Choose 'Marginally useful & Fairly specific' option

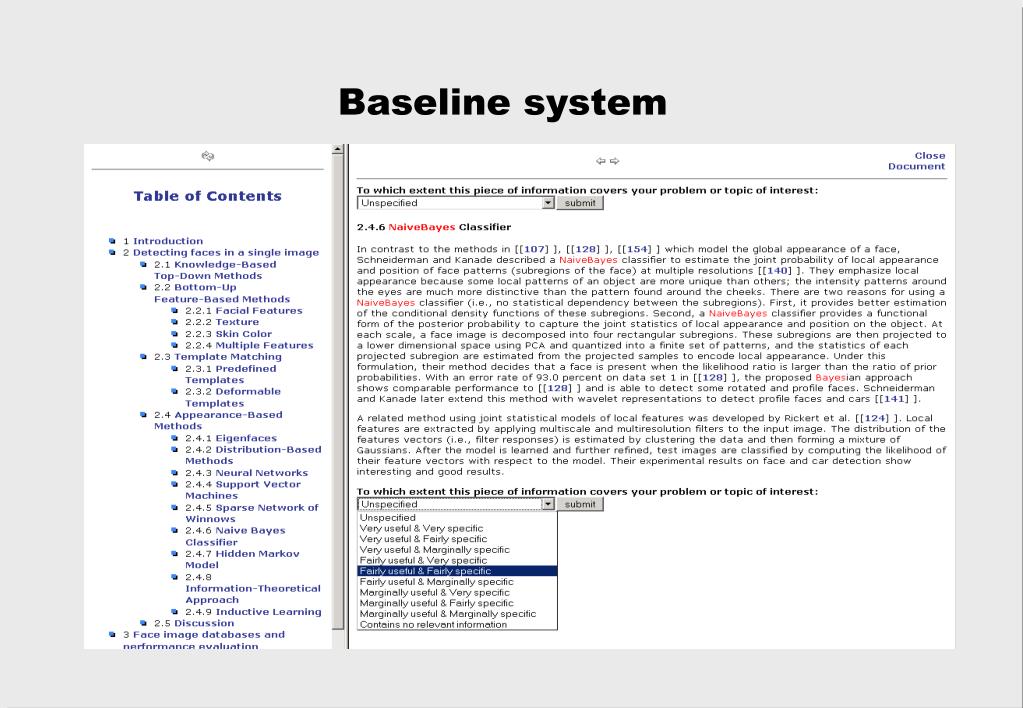point(457,603)
